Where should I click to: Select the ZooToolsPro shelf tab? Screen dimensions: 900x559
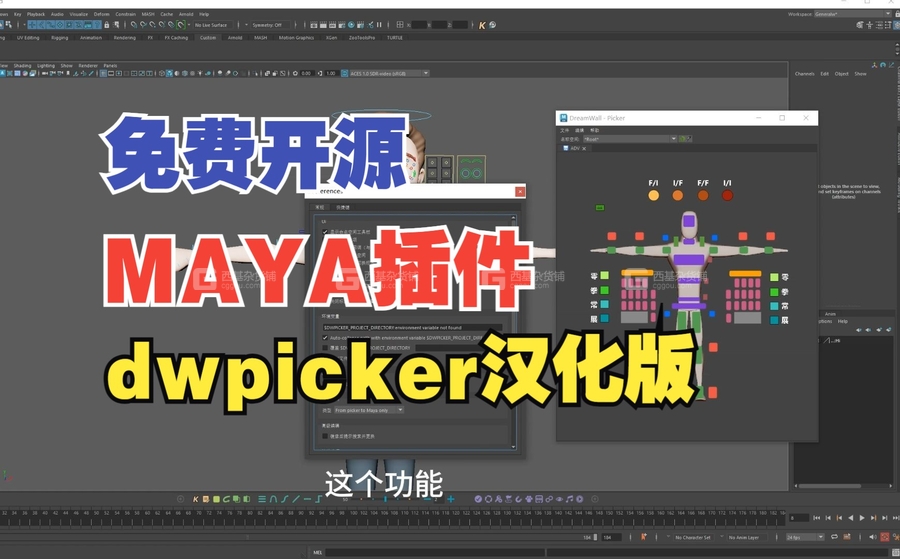click(362, 38)
